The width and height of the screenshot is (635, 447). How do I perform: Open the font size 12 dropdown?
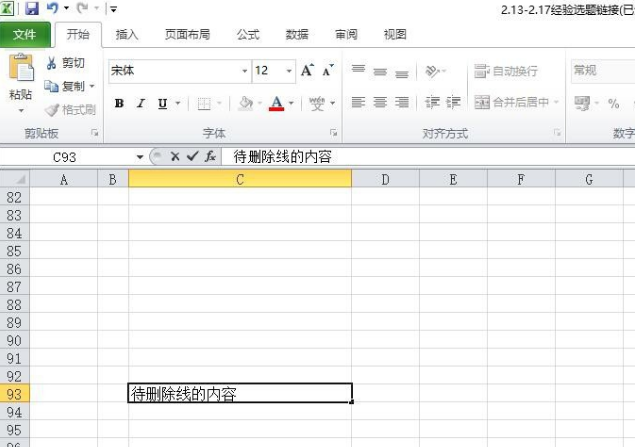click(289, 71)
